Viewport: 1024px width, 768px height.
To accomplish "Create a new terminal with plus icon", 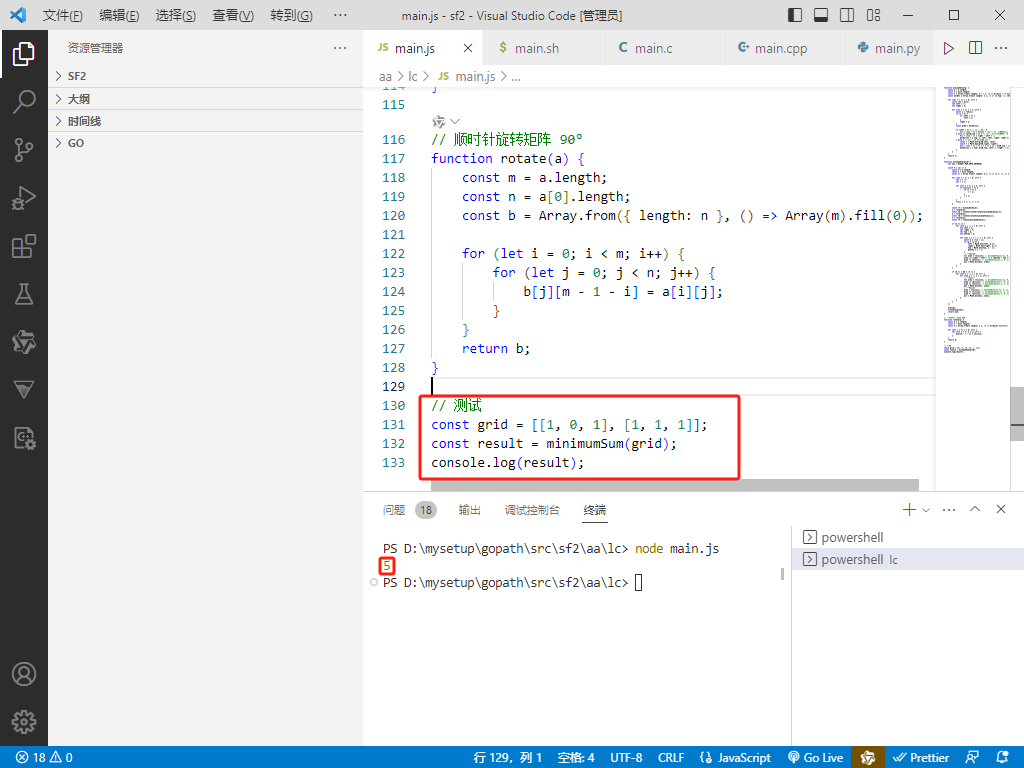I will pos(908,509).
